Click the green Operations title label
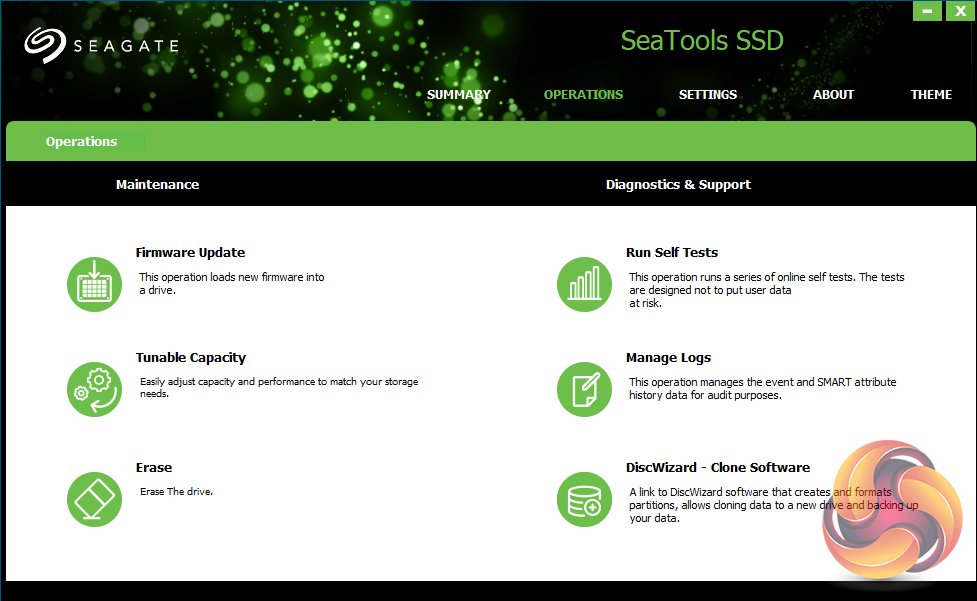 [x=82, y=141]
